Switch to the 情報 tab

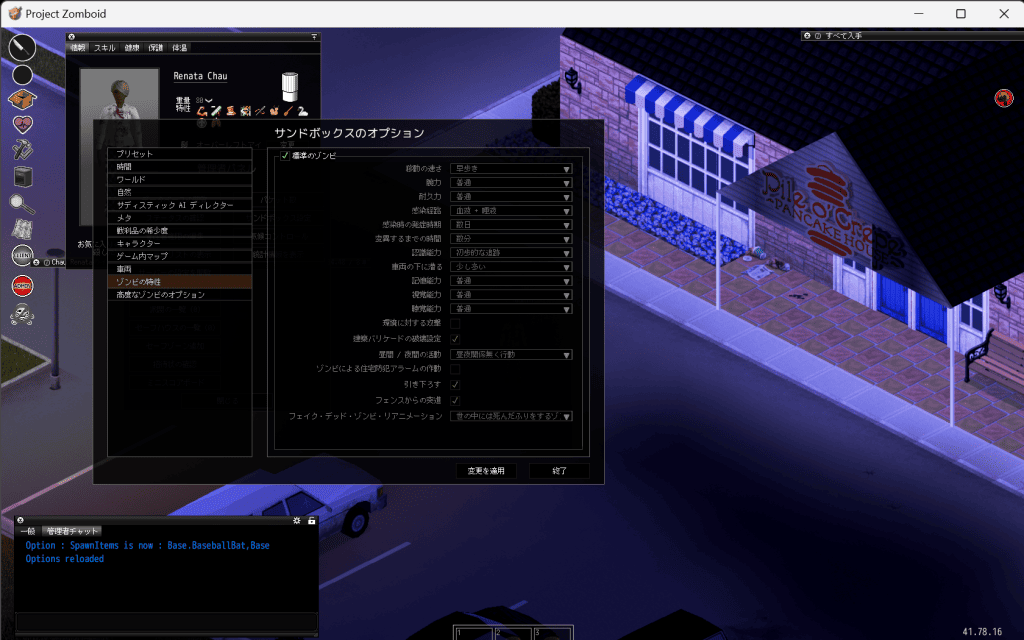pos(78,48)
